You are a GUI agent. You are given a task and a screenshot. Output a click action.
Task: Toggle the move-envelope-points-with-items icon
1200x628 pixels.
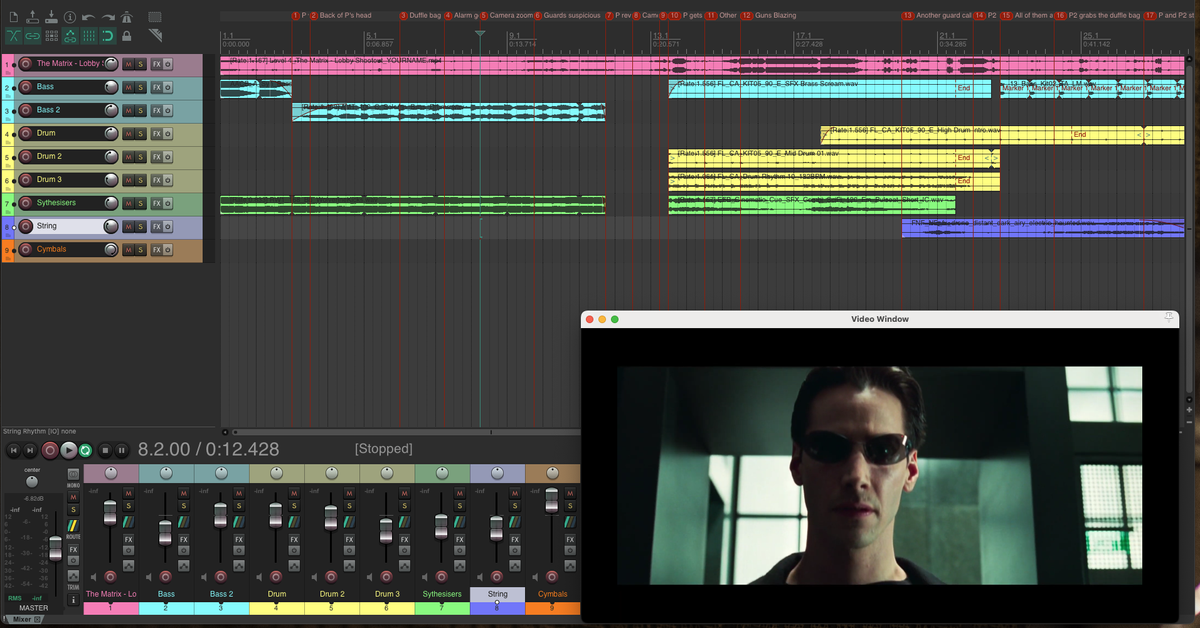click(x=70, y=36)
